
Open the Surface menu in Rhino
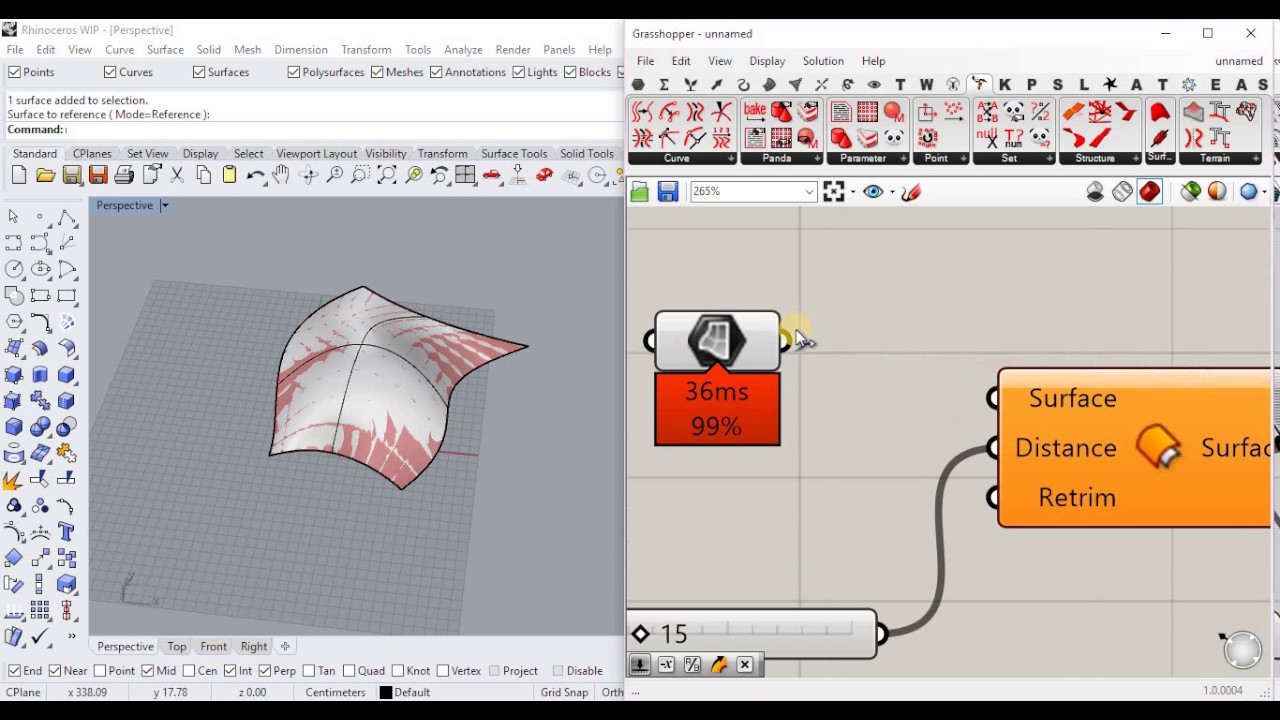click(x=165, y=50)
